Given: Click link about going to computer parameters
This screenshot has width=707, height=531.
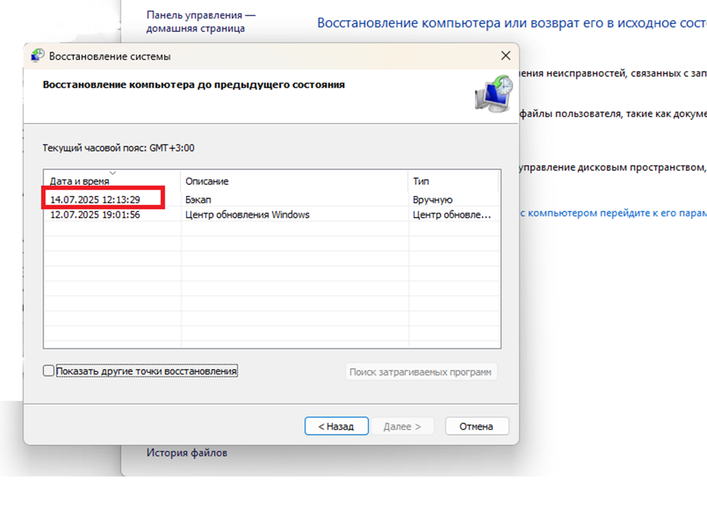Looking at the screenshot, I should point(613,213).
